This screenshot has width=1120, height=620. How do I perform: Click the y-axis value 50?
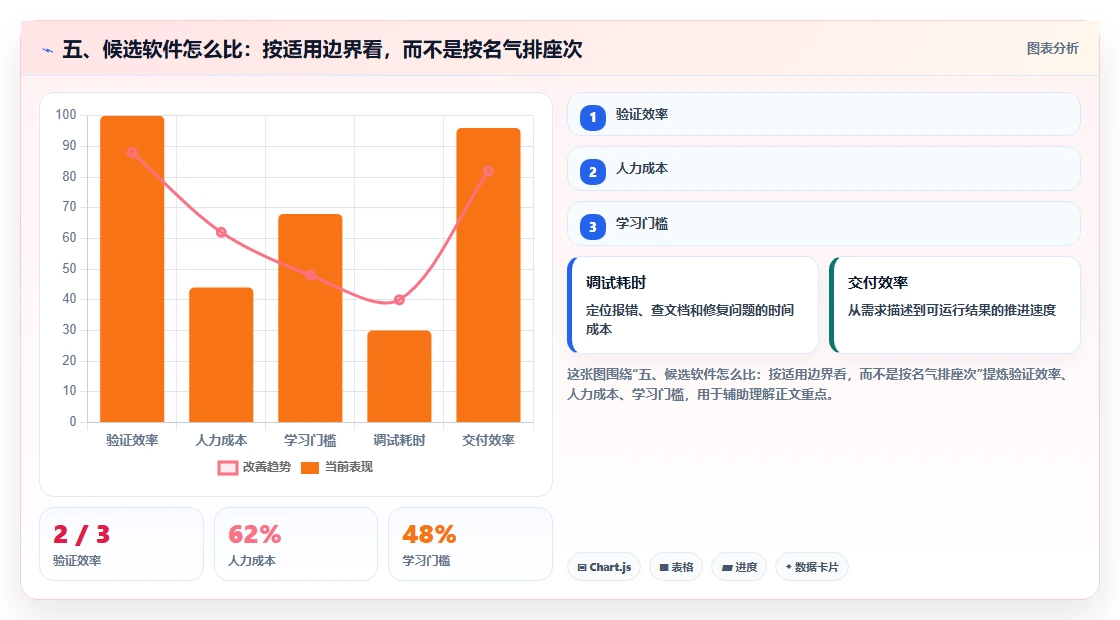pyautogui.click(x=69, y=269)
